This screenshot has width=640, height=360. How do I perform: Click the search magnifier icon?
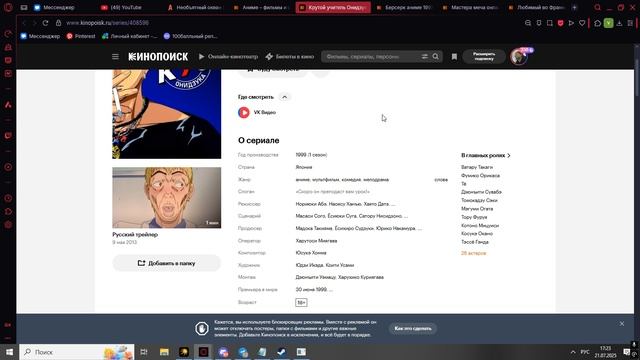coord(436,57)
